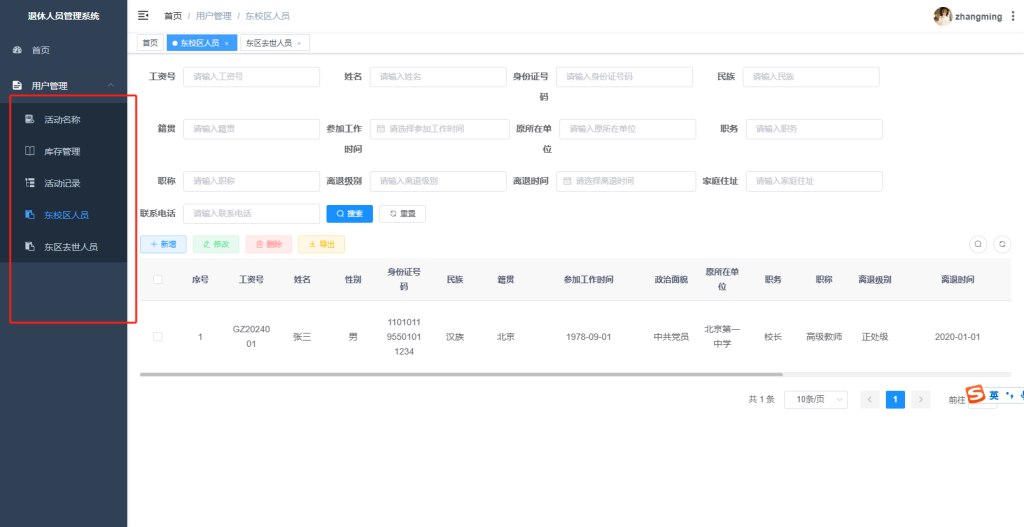Click the user avatar picture

coord(942,16)
